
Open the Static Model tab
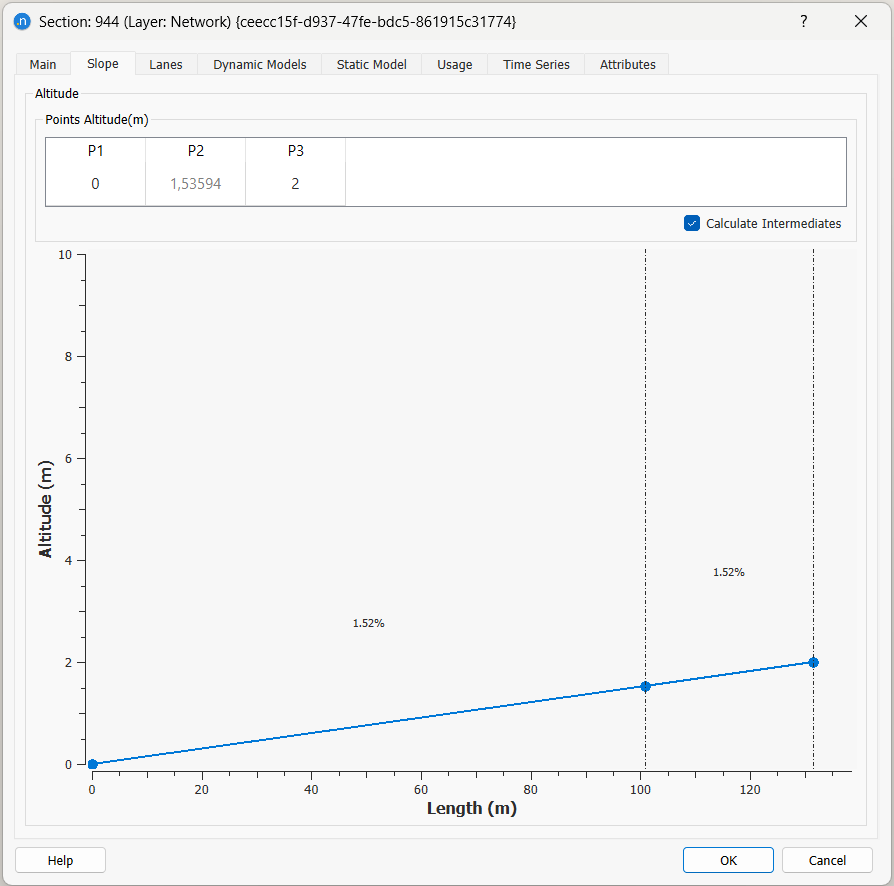(x=371, y=64)
